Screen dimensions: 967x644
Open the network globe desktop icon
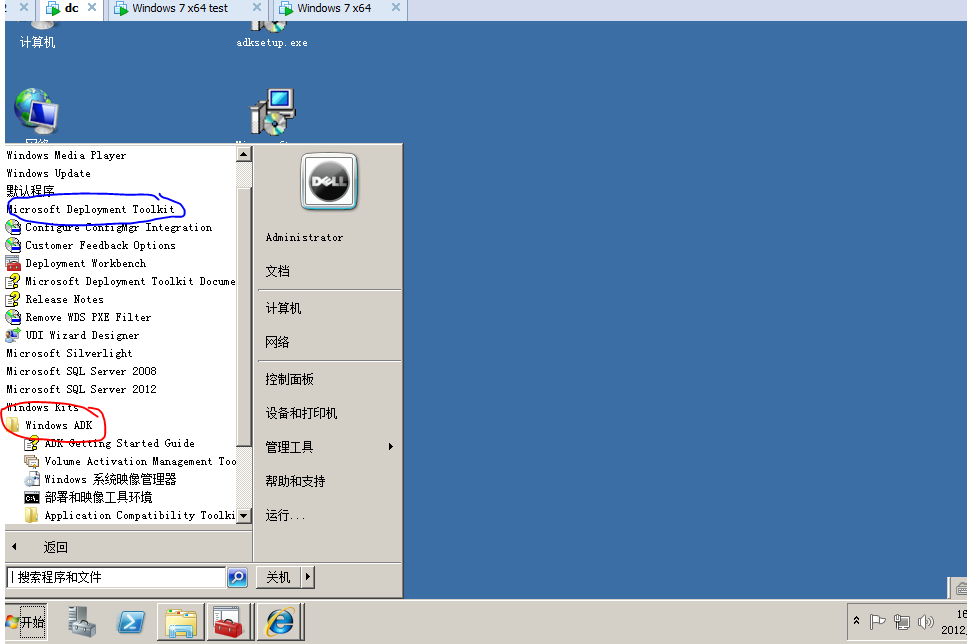pos(36,113)
